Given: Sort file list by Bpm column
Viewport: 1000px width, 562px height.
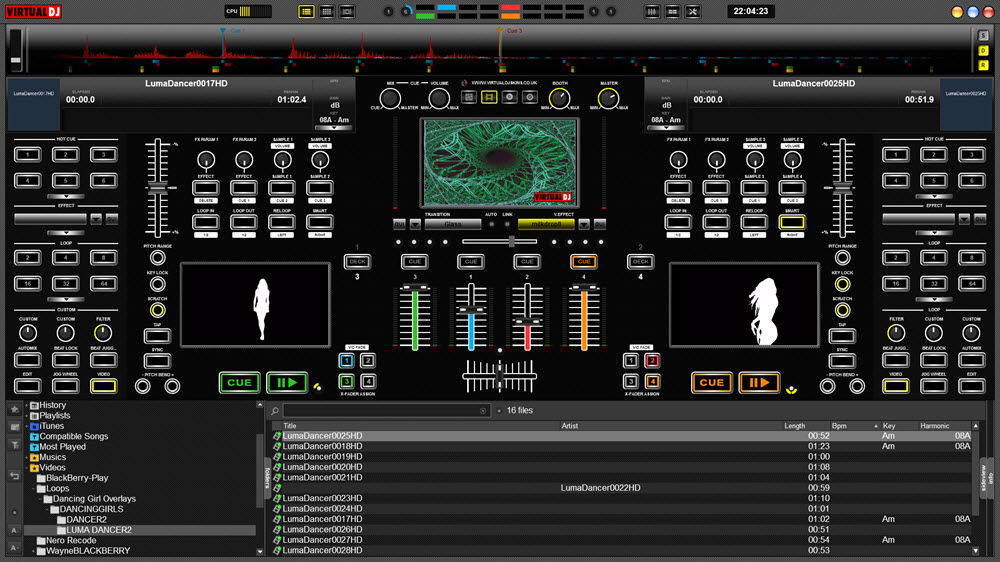Looking at the screenshot, I should 839,426.
